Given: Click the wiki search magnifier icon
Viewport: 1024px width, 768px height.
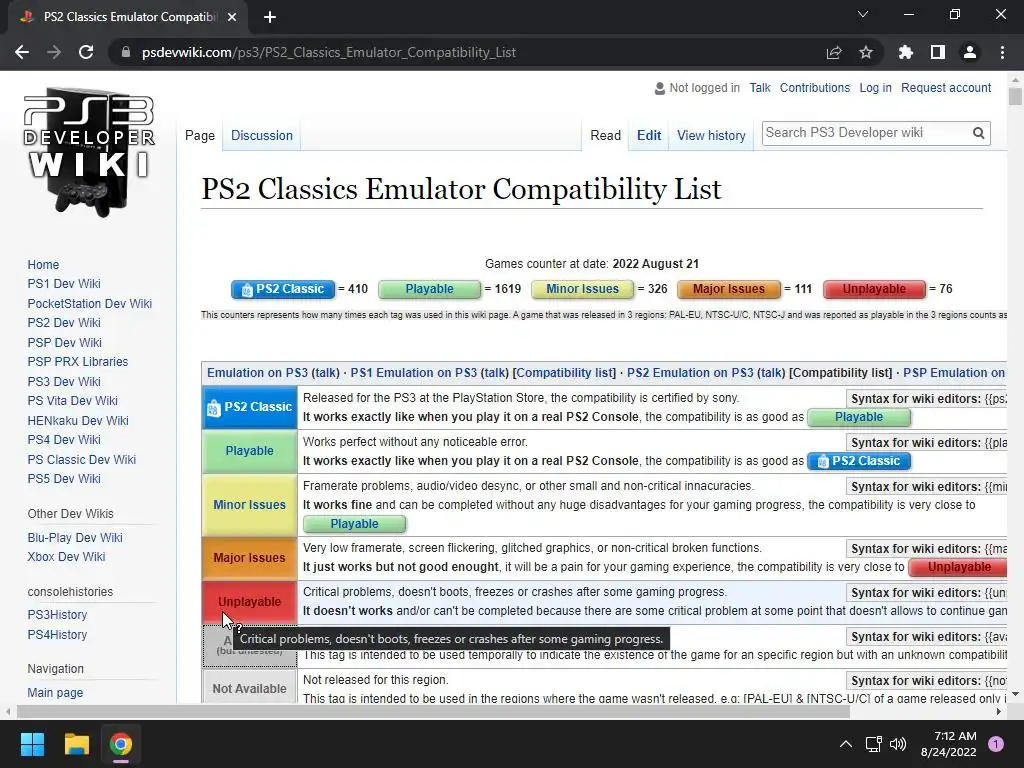Looking at the screenshot, I should pos(978,133).
